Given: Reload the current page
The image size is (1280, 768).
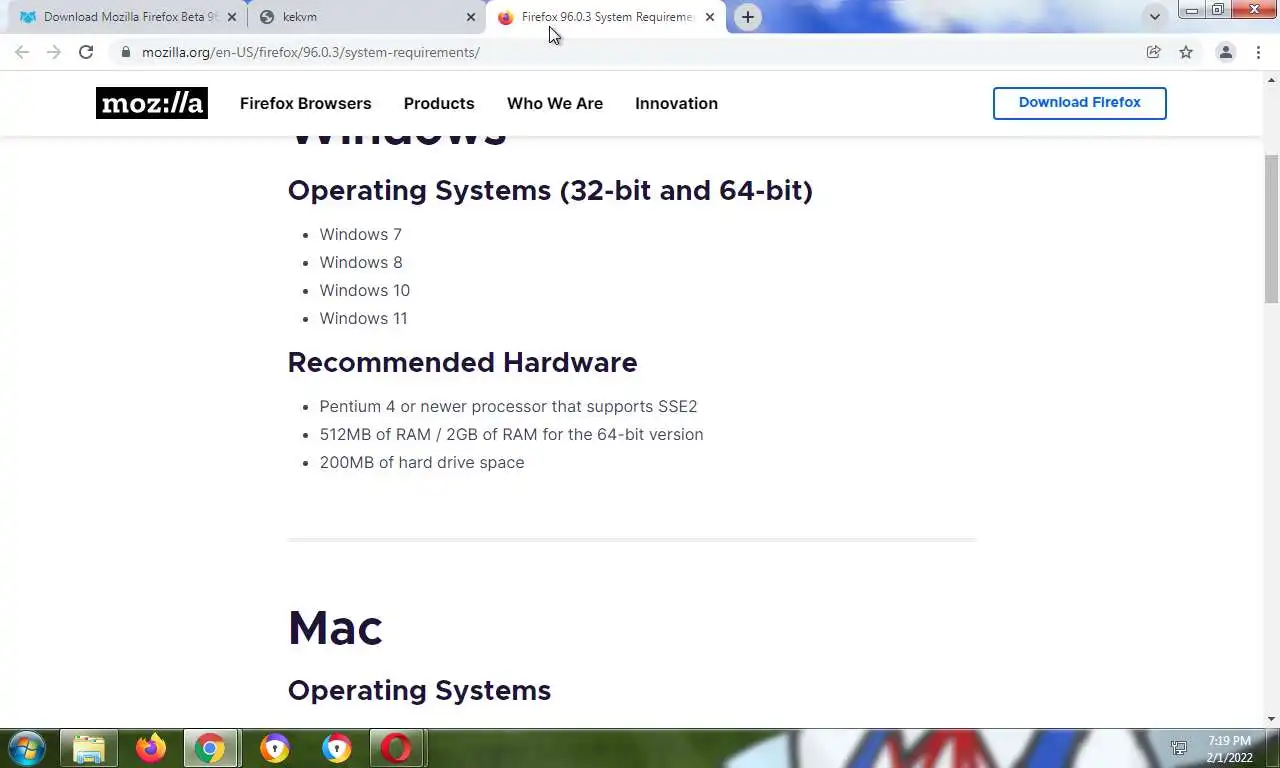Looking at the screenshot, I should (86, 52).
